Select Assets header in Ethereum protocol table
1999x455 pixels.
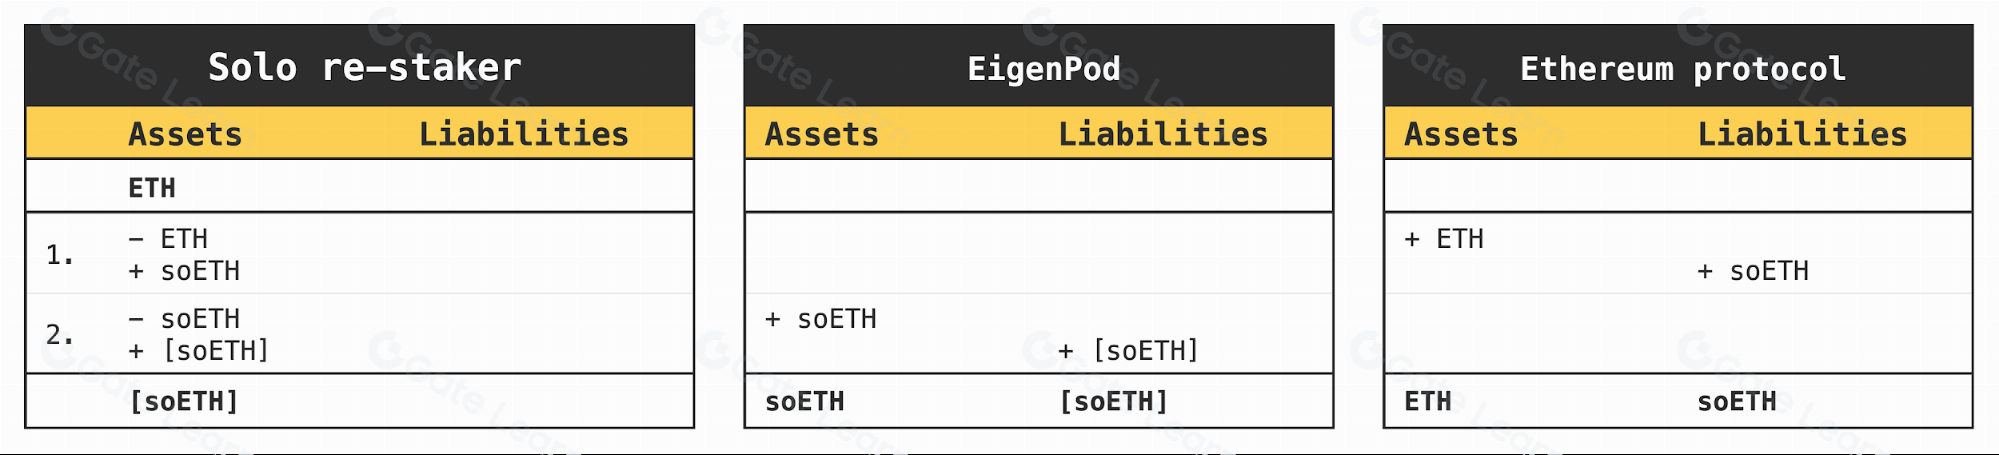[1460, 134]
